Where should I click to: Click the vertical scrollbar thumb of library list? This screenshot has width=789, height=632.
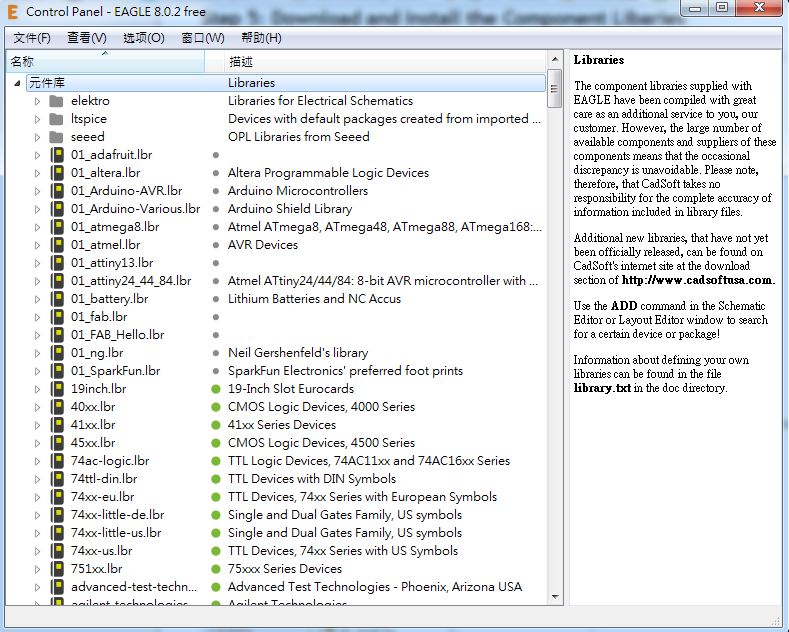pyautogui.click(x=555, y=89)
